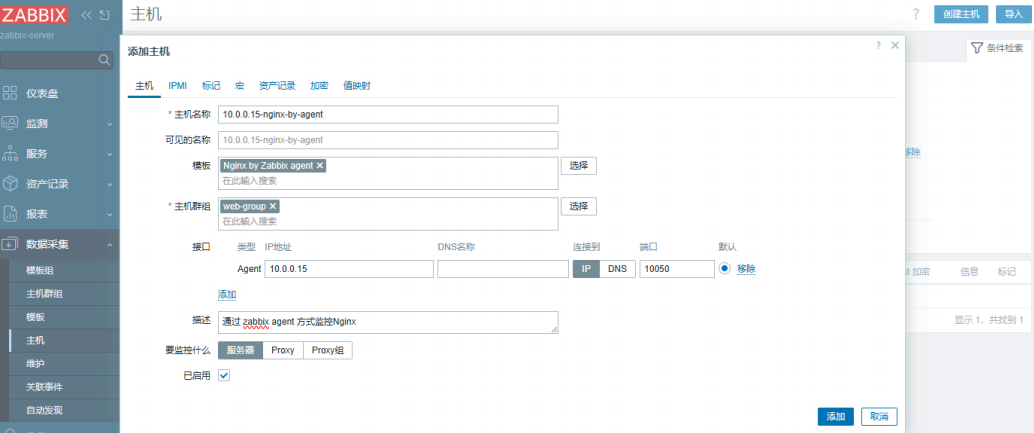
Task: Open 模板 in the sidebar
Action: 36,316
